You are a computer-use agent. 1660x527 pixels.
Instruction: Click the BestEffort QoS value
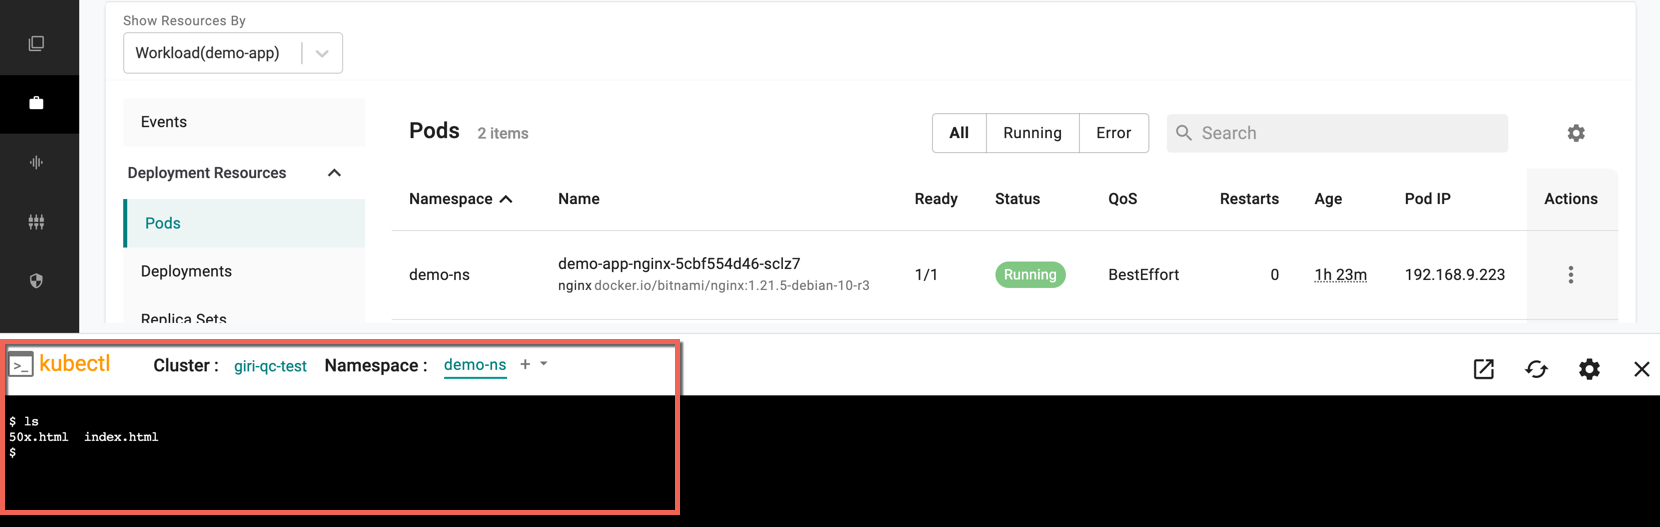[x=1143, y=275]
